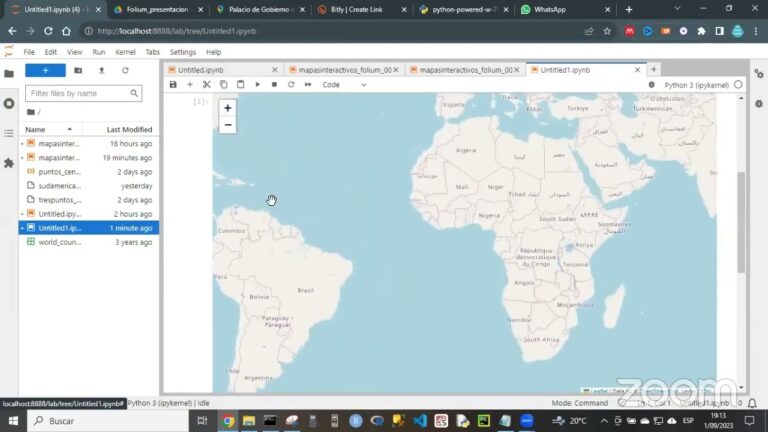The width and height of the screenshot is (768, 432).
Task: Zoom in on the folium map
Action: coord(228,108)
